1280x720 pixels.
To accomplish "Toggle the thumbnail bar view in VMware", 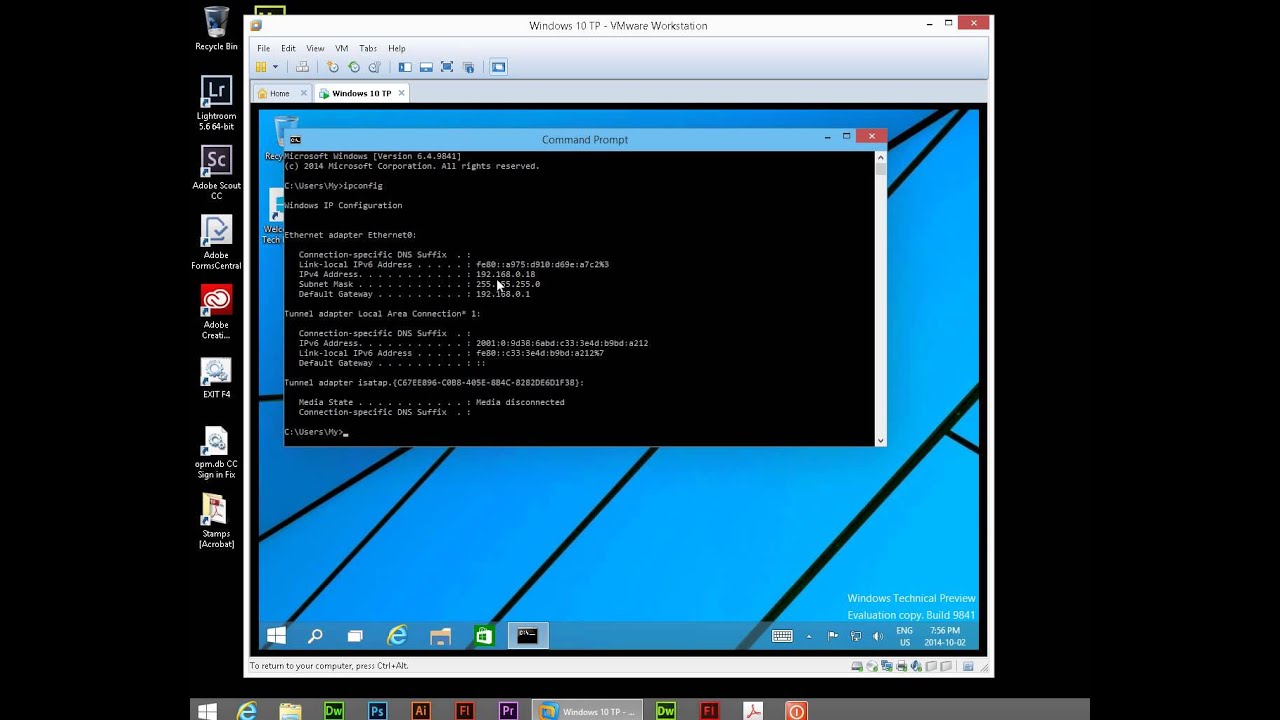I will point(426,67).
